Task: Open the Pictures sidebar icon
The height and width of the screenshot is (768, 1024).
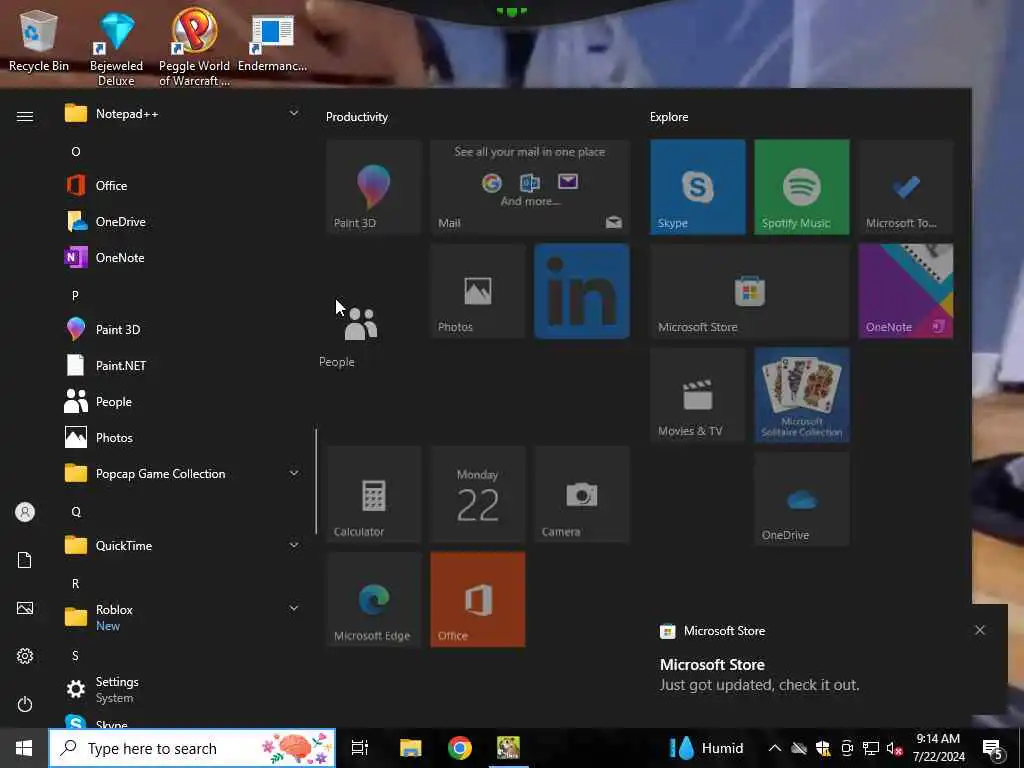Action: [x=25, y=609]
